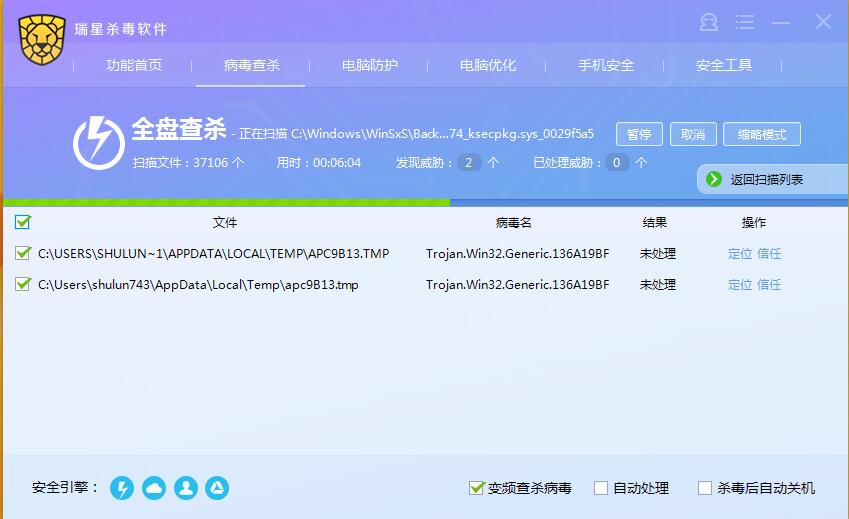This screenshot has height=519, width=849.
Task: Click Trojan.Win32.Generic.136A19BF in second row
Action: point(518,284)
